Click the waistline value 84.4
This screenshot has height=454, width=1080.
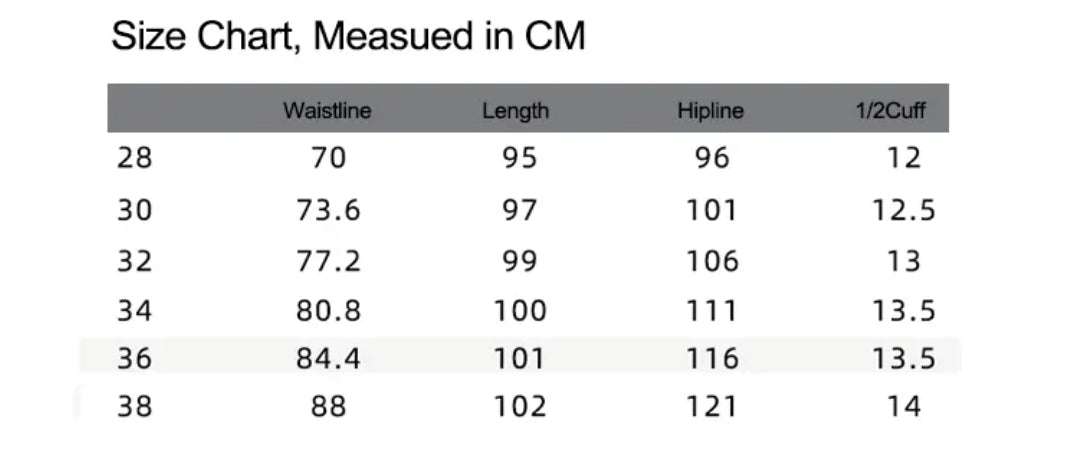point(328,358)
